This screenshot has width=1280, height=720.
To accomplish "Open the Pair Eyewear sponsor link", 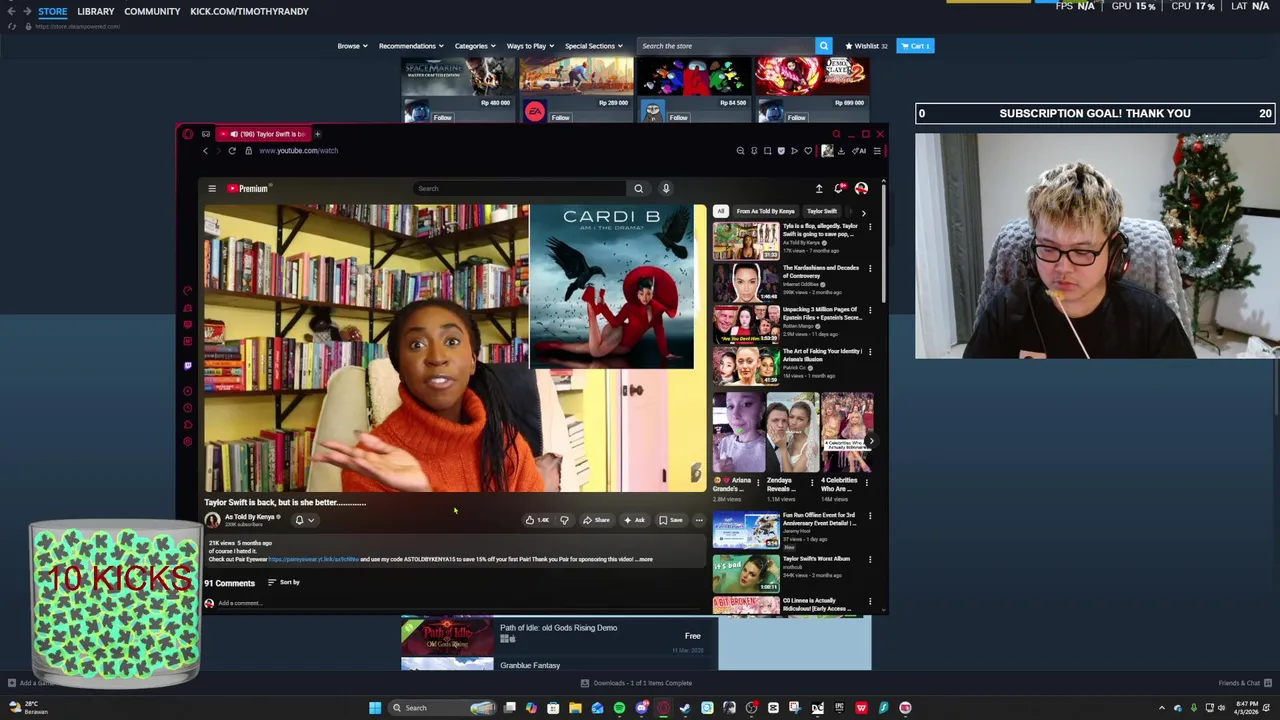I will click(313, 559).
